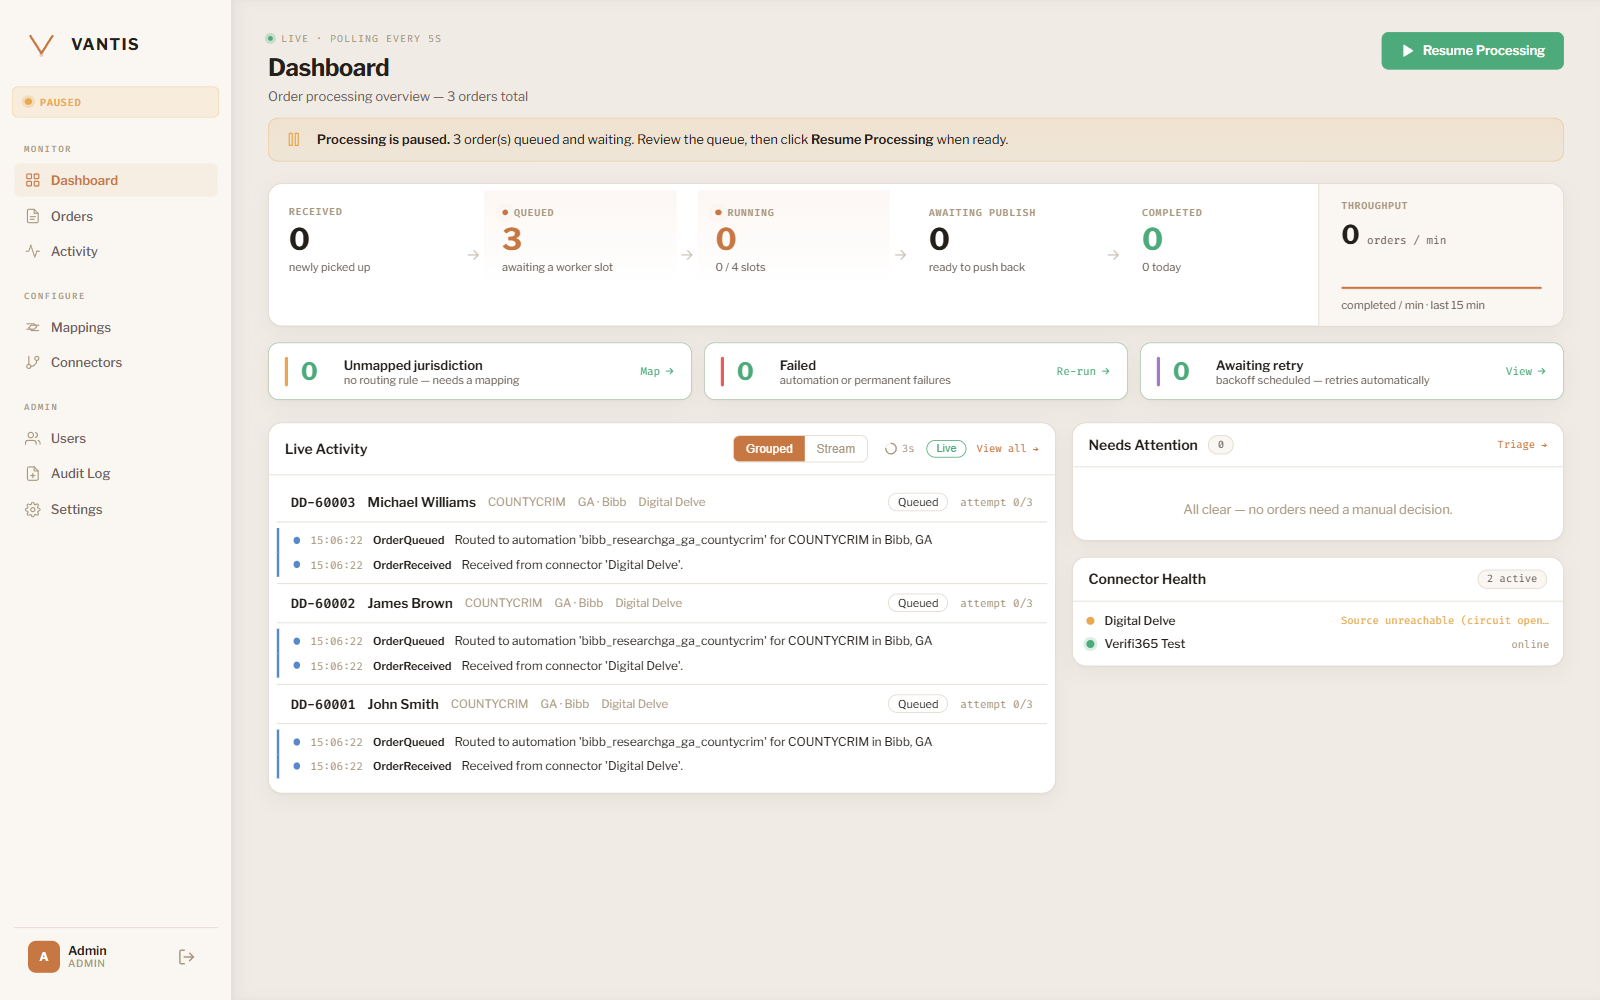Click Queued badge on DD-60003

click(x=918, y=502)
